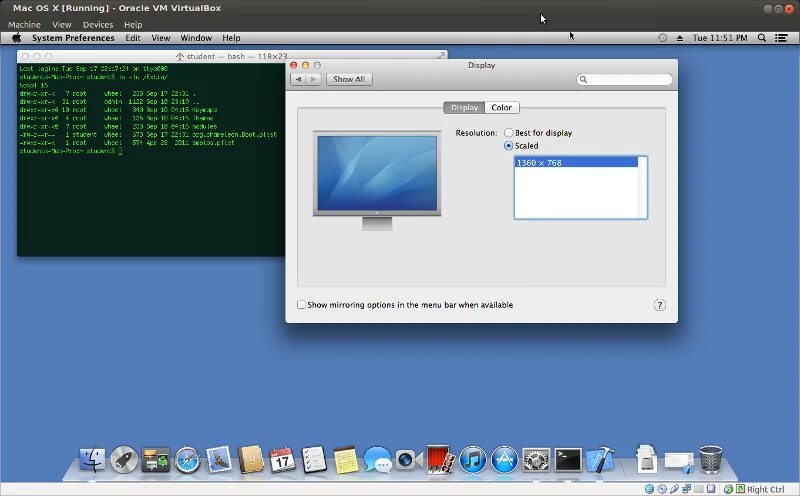Viewport: 800px width, 496px height.
Task: Open Spotlight magnifier in menu bar
Action: [762, 38]
